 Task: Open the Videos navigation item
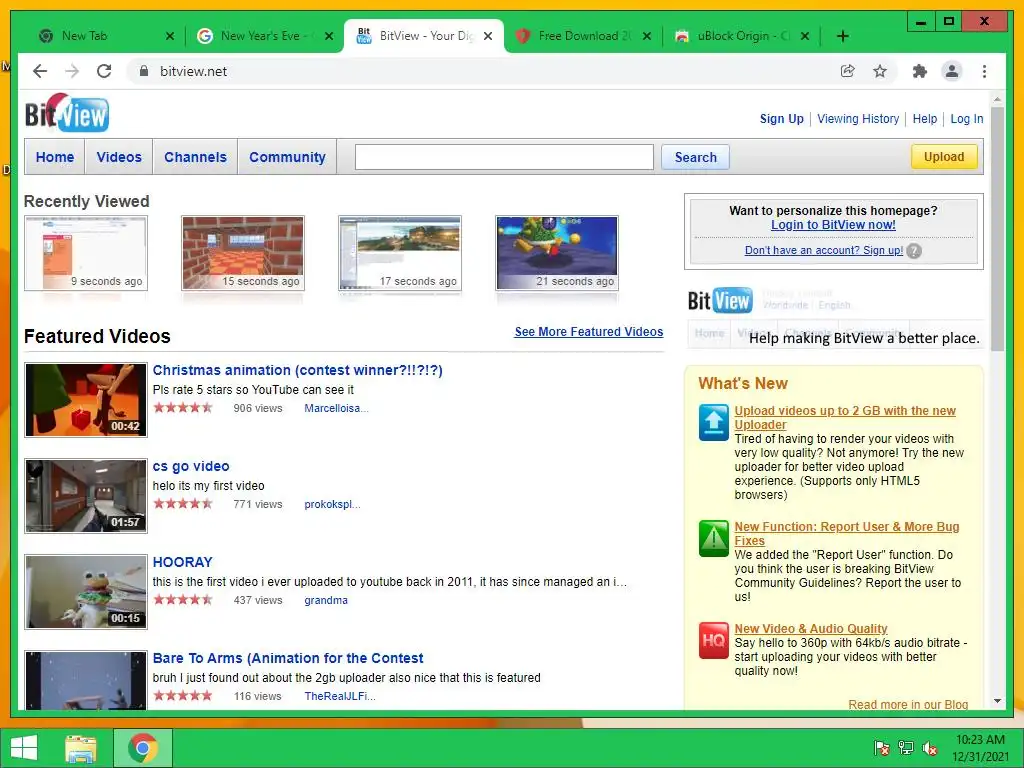coord(119,157)
